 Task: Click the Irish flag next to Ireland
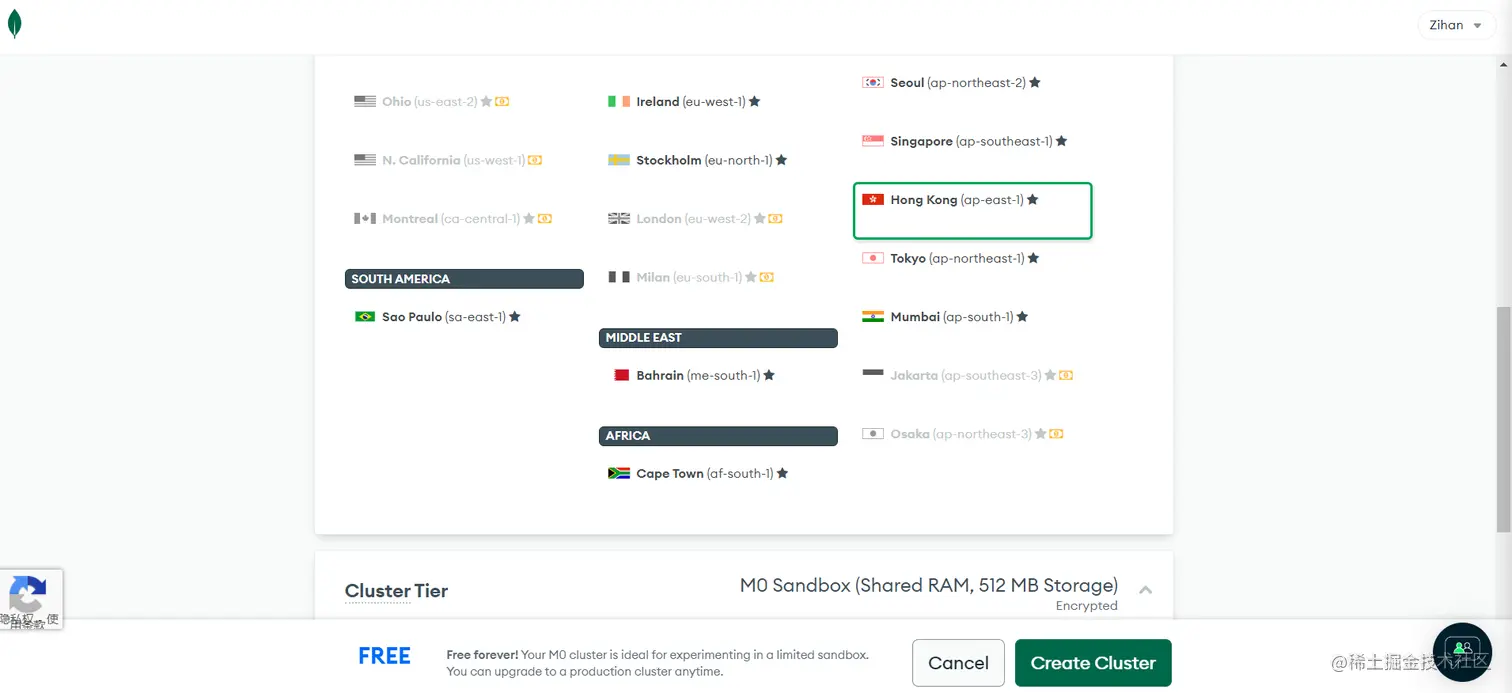point(619,101)
